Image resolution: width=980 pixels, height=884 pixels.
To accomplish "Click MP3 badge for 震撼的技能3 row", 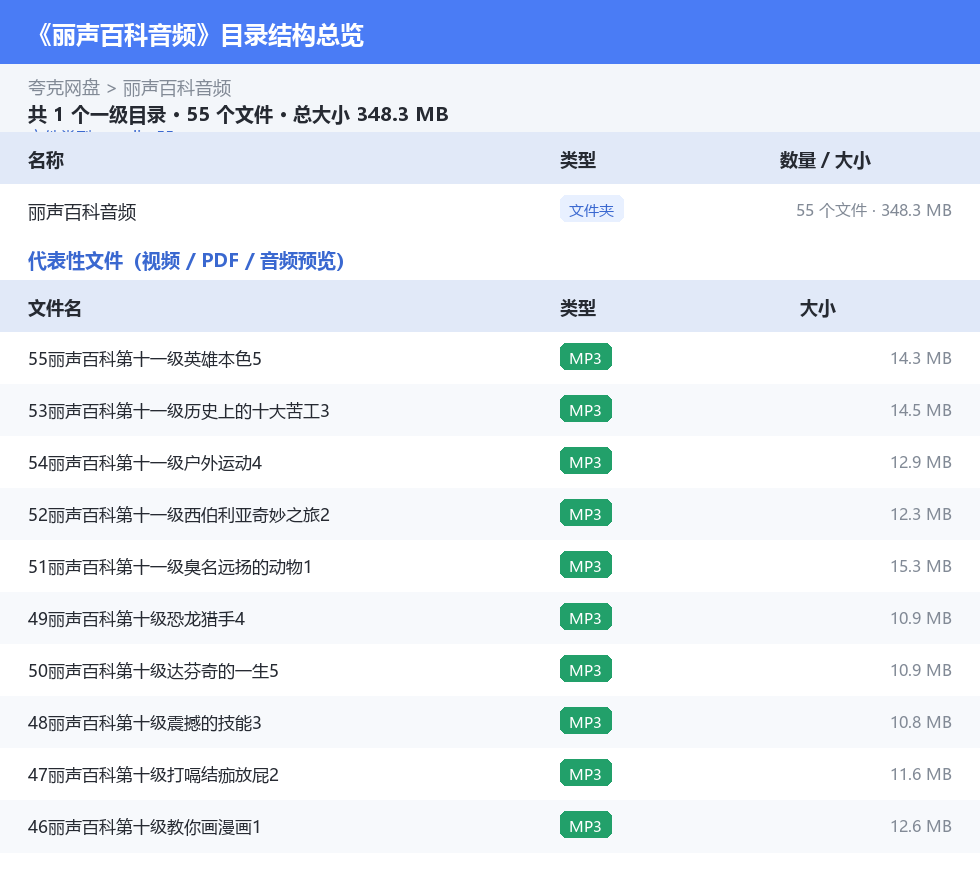I will point(586,721).
